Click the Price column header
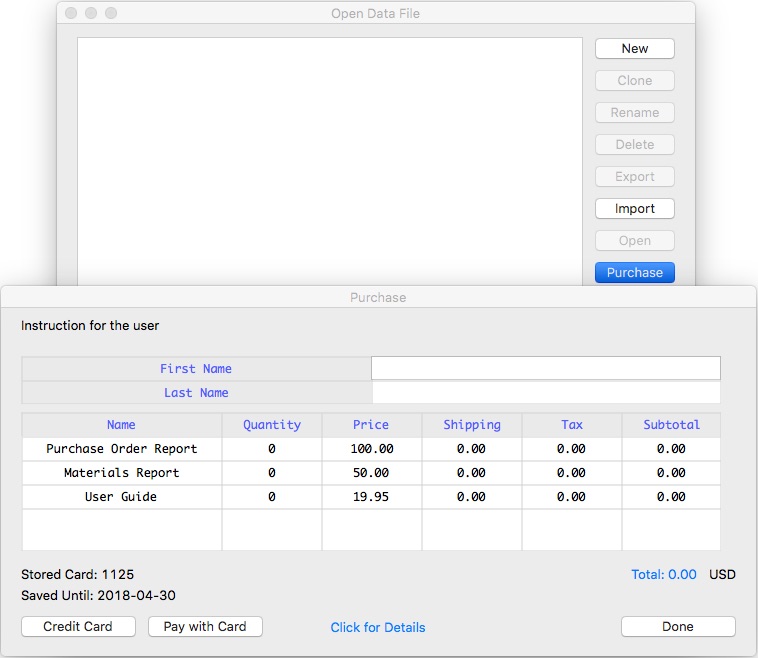This screenshot has width=758, height=658. 371,425
